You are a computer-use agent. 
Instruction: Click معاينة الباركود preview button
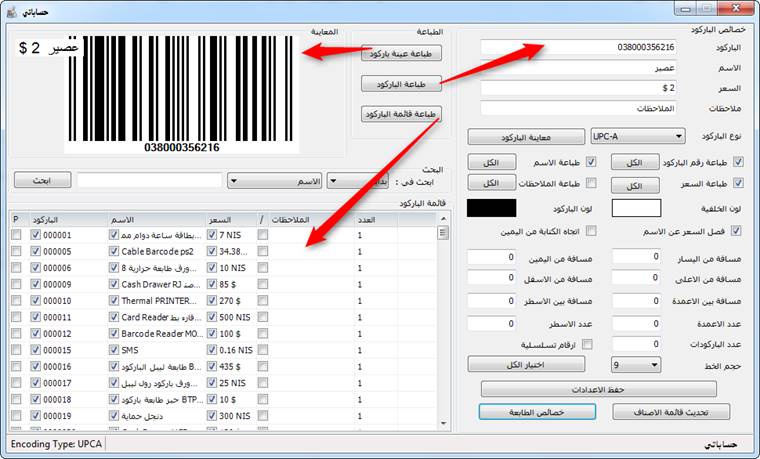coord(526,137)
